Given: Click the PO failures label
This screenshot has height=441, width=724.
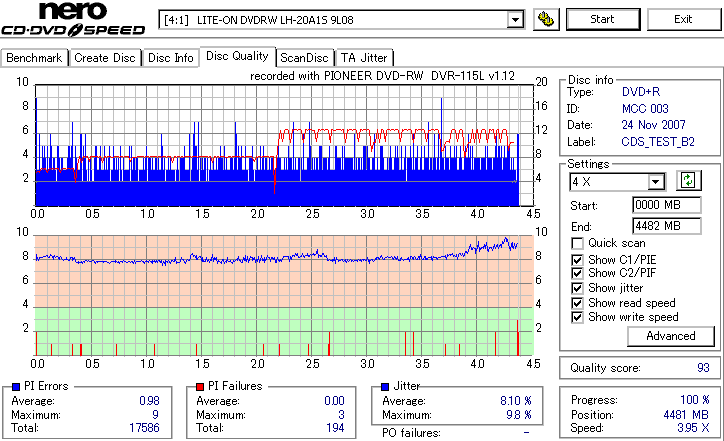Looking at the screenshot, I should (x=411, y=433).
